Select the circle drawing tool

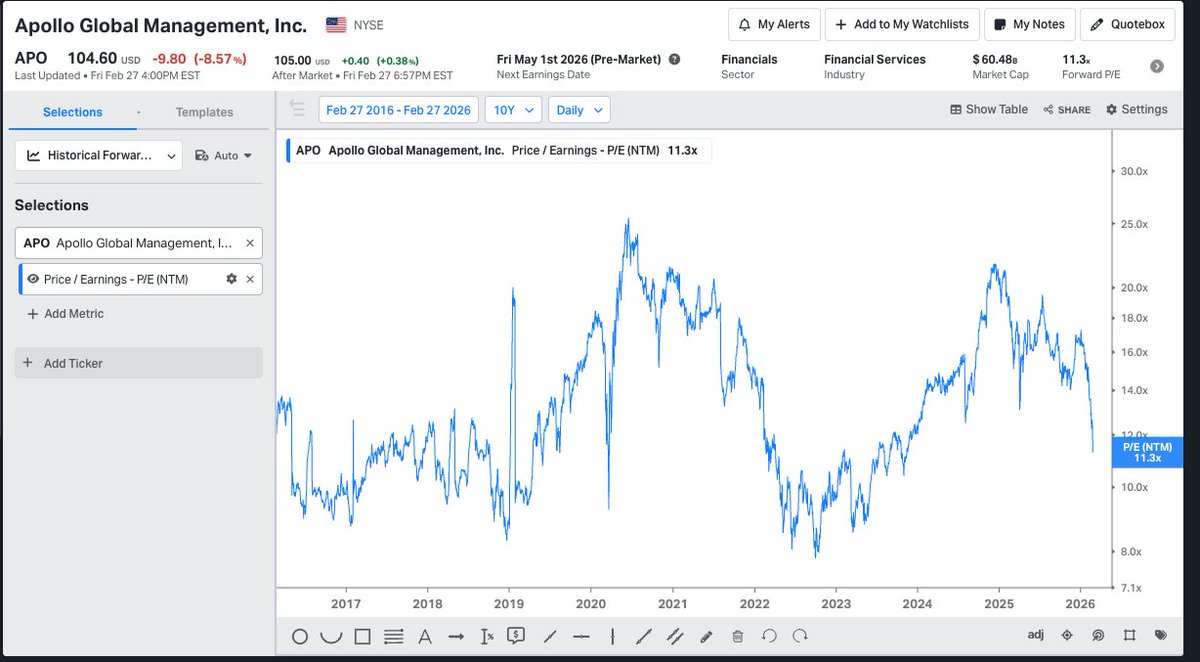[x=299, y=636]
